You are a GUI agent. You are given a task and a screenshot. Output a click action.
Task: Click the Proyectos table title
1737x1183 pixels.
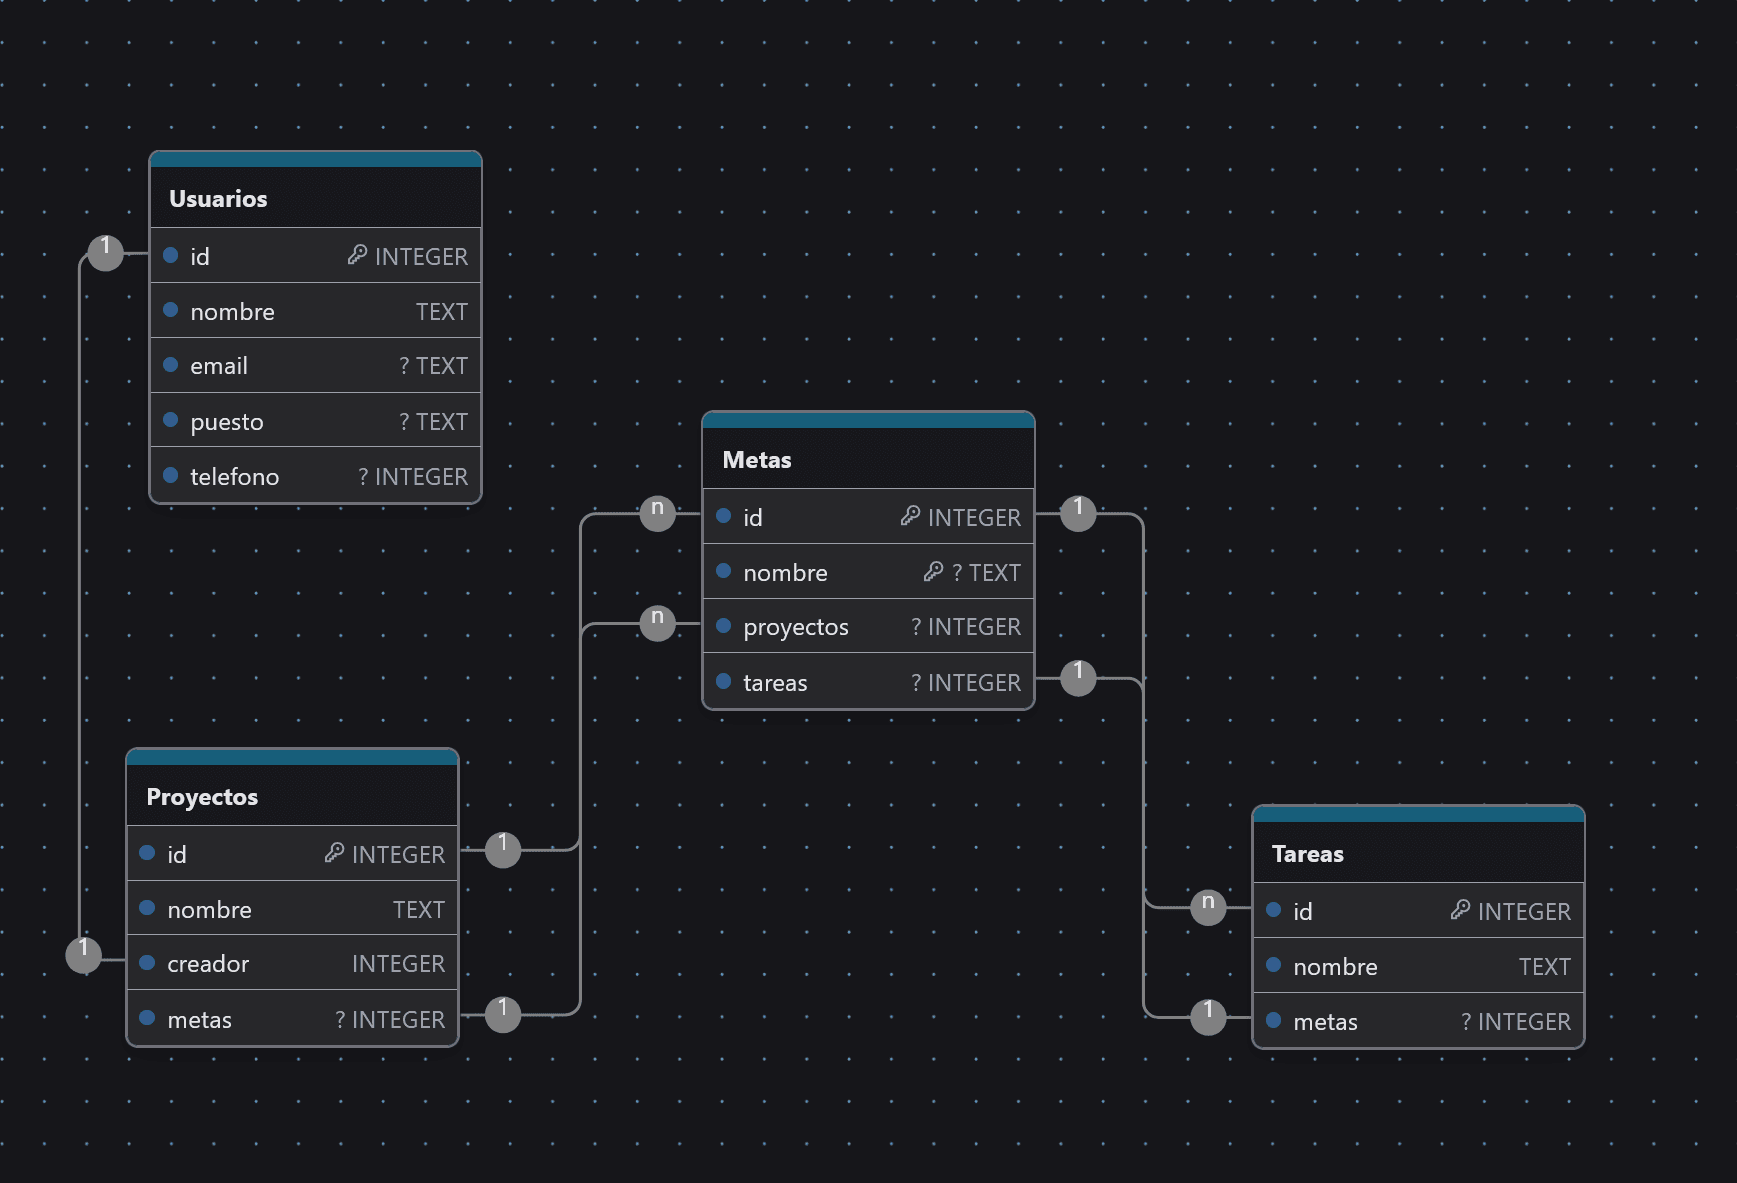[x=202, y=797]
